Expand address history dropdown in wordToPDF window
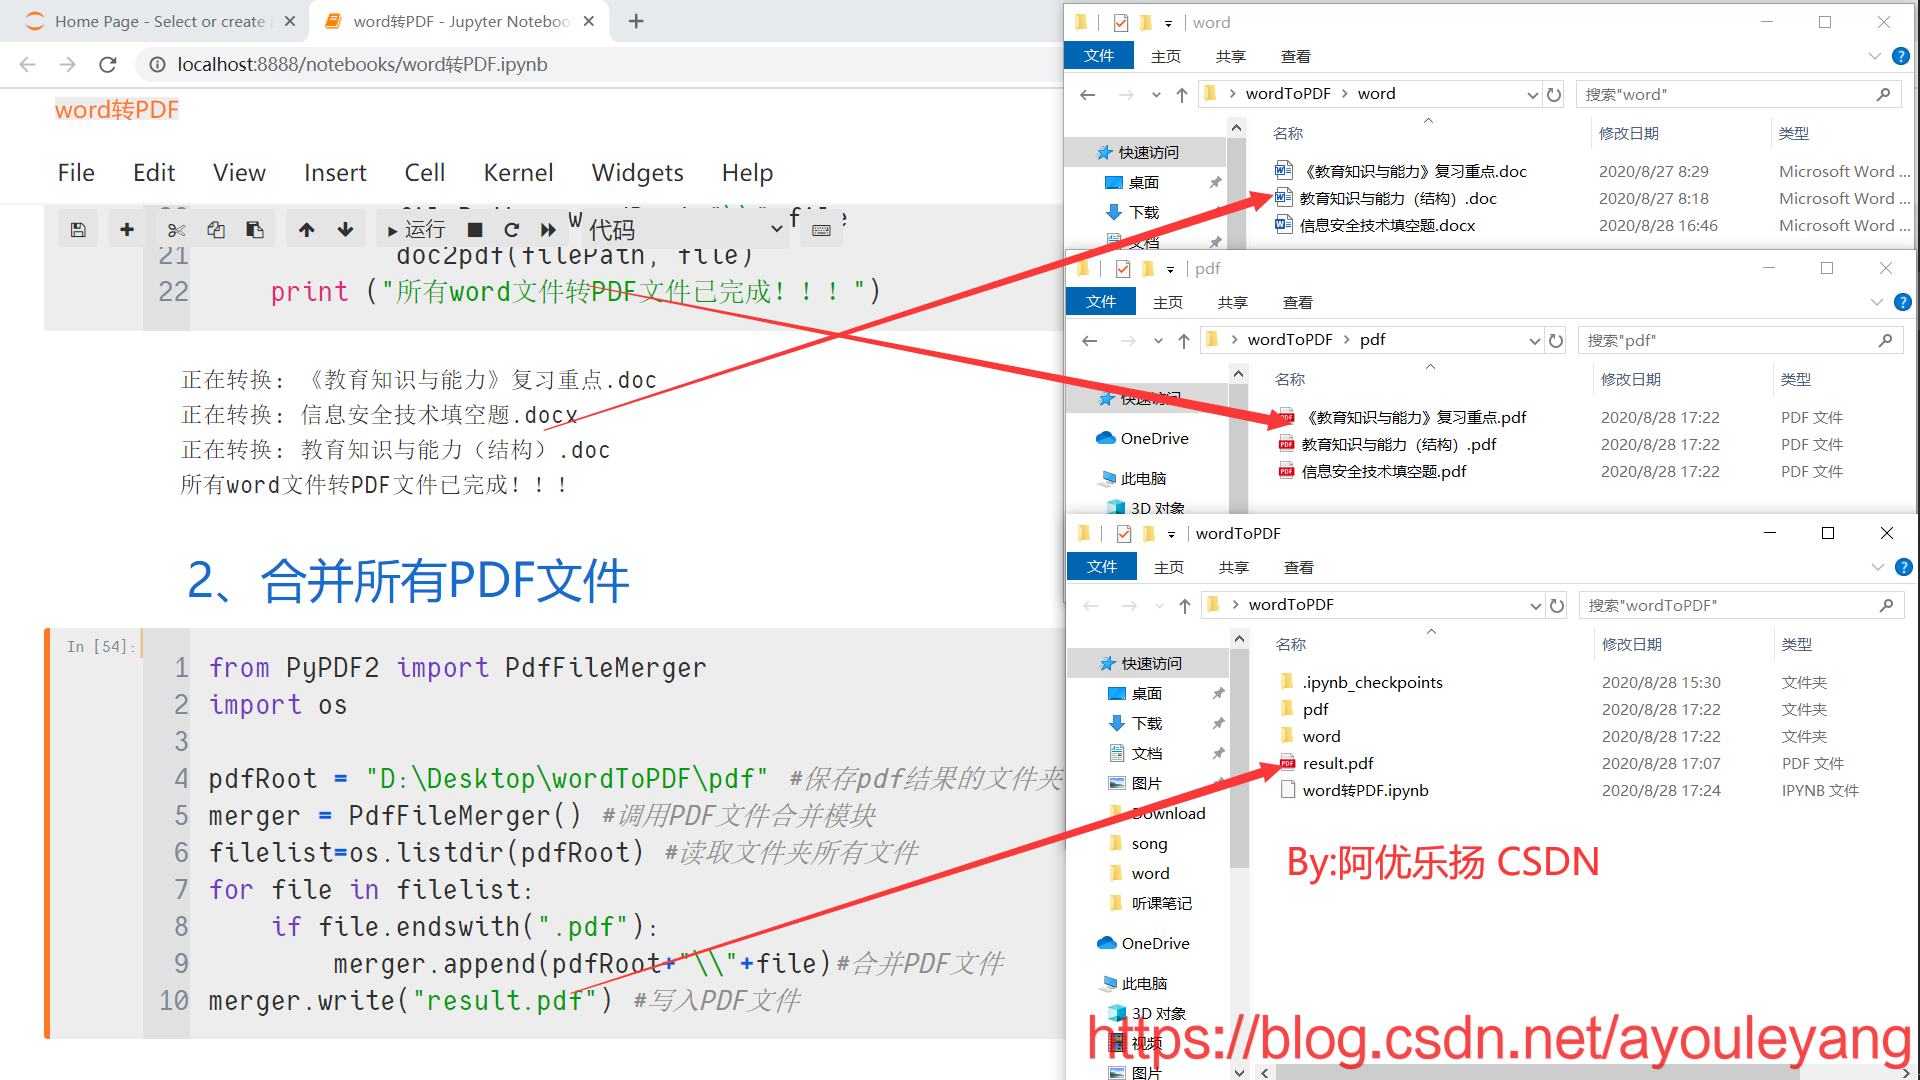The height and width of the screenshot is (1080, 1920). click(x=1535, y=606)
